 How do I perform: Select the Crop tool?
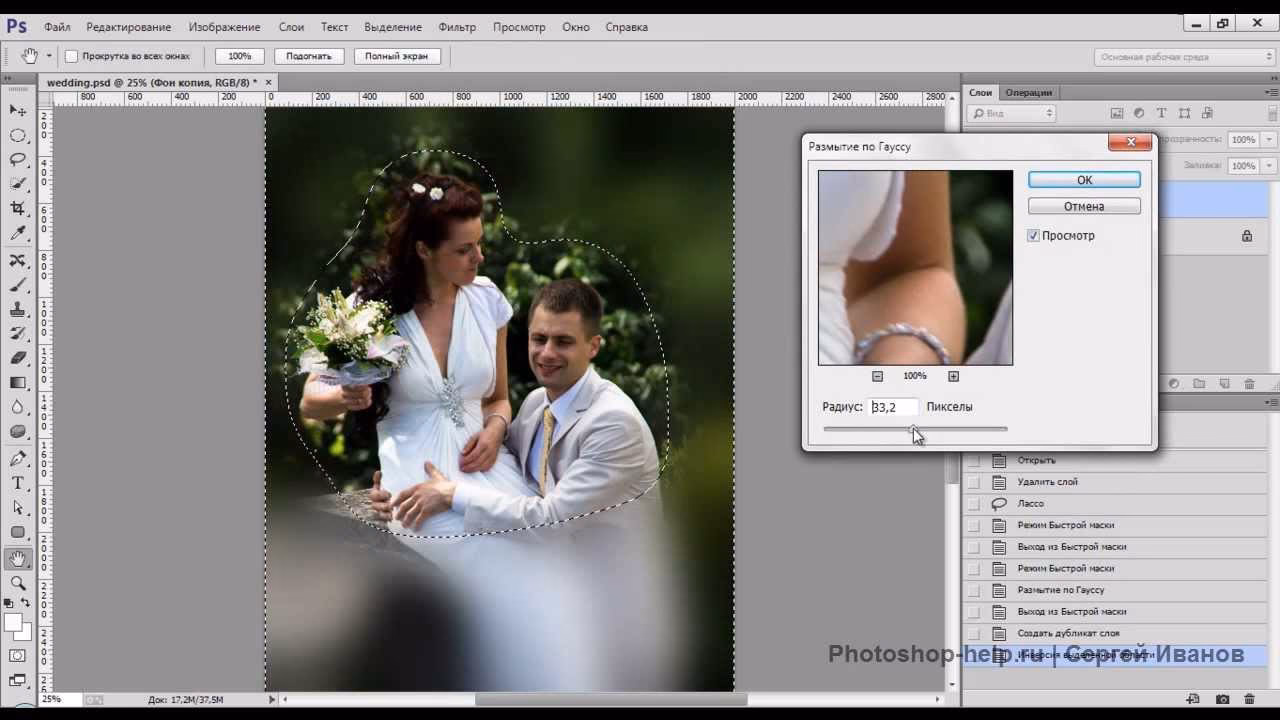18,208
